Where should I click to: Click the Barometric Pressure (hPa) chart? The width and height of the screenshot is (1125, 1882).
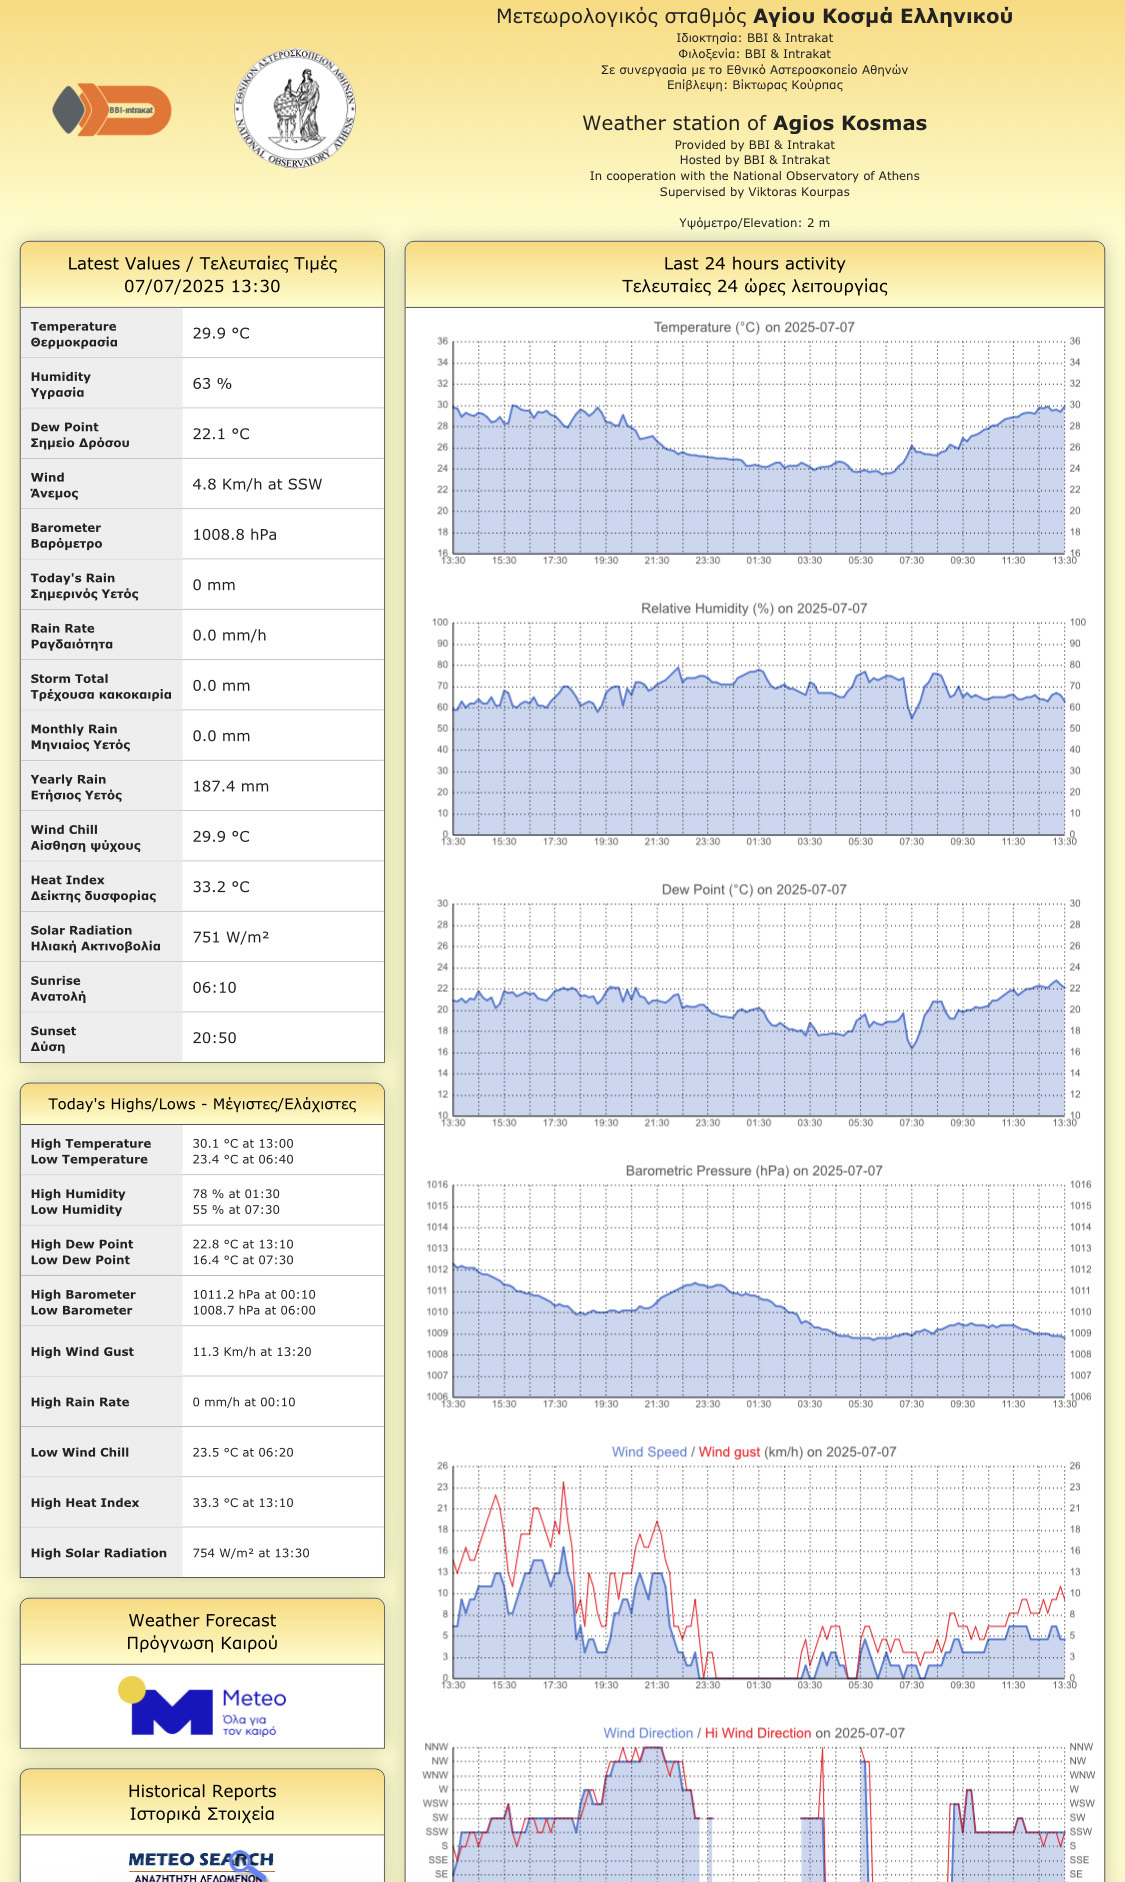point(758,1291)
